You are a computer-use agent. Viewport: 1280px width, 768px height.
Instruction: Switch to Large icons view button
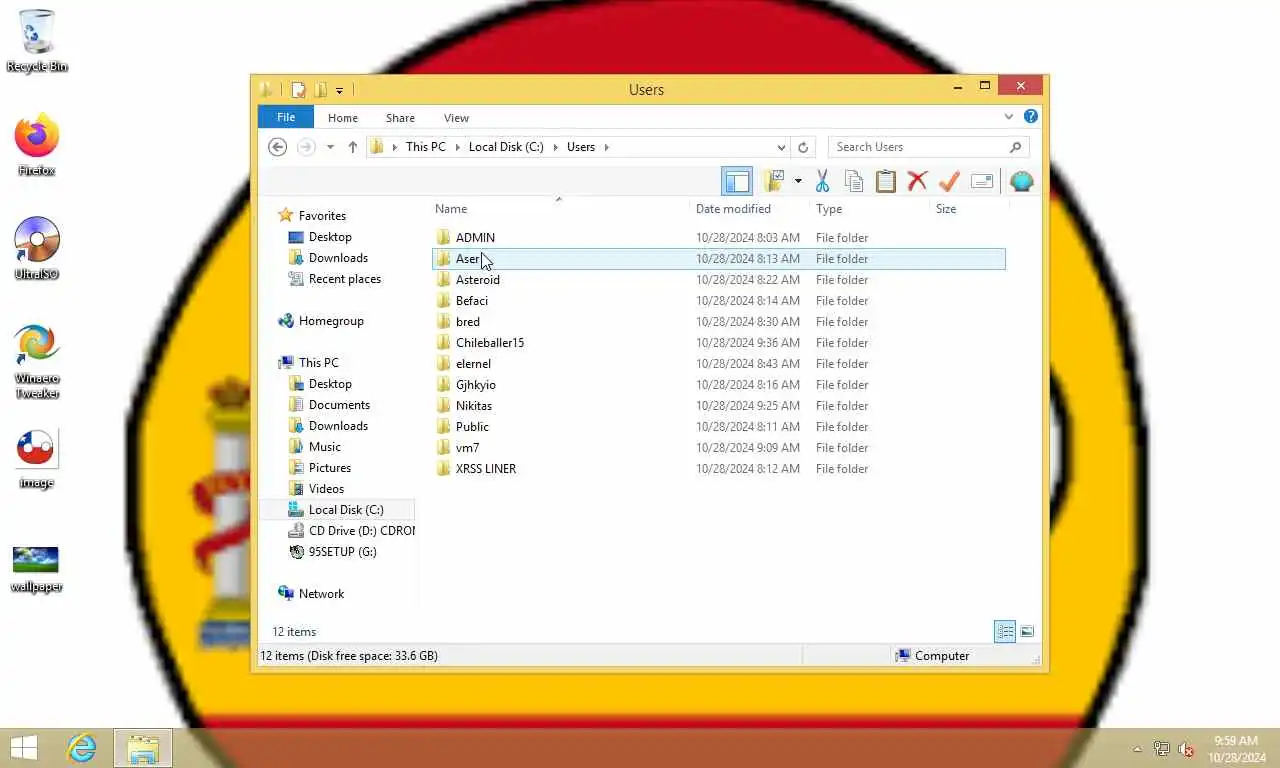[1027, 631]
